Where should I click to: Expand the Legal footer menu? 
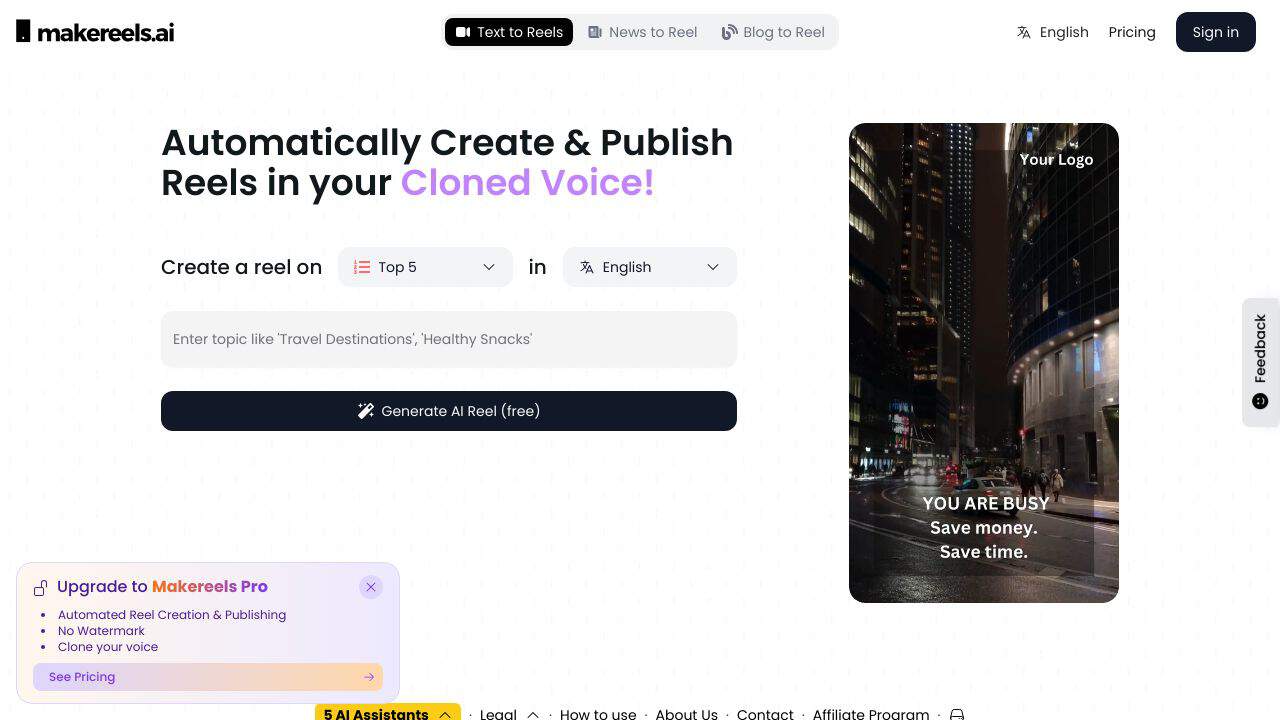(510, 714)
